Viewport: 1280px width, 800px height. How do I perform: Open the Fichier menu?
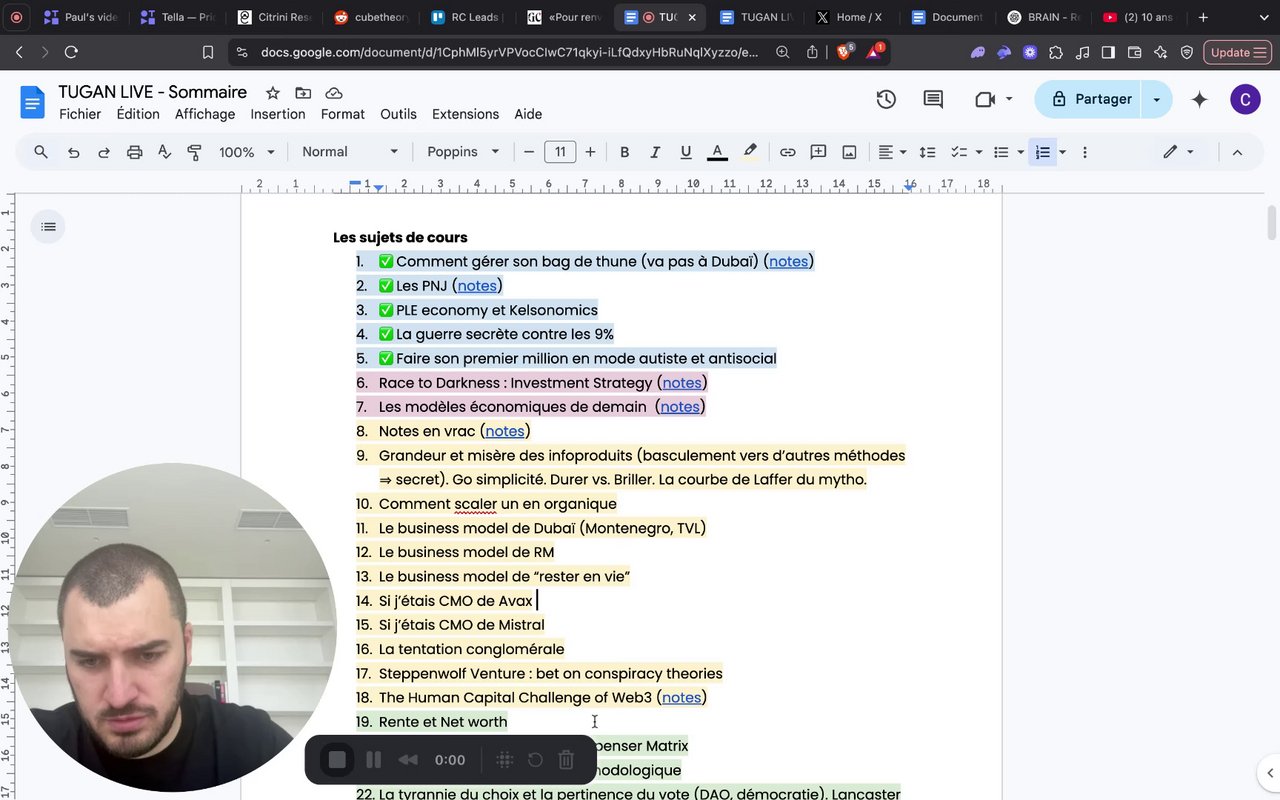80,114
